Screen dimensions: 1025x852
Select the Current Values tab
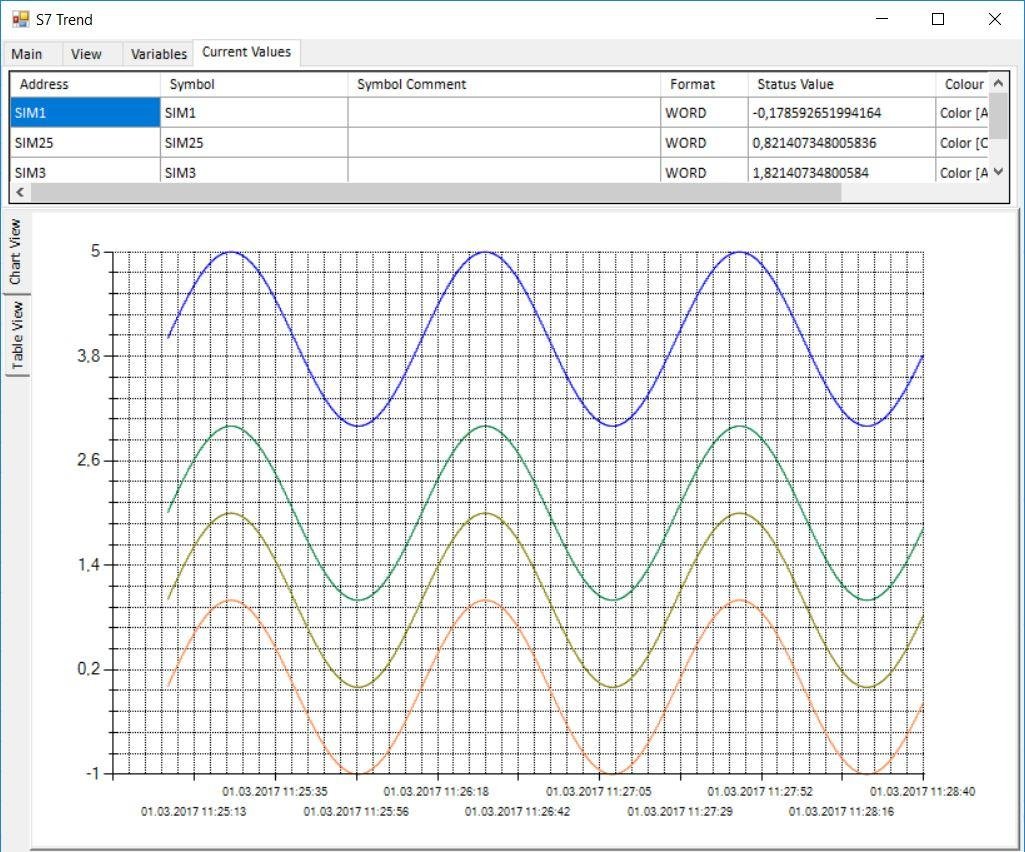click(x=246, y=52)
